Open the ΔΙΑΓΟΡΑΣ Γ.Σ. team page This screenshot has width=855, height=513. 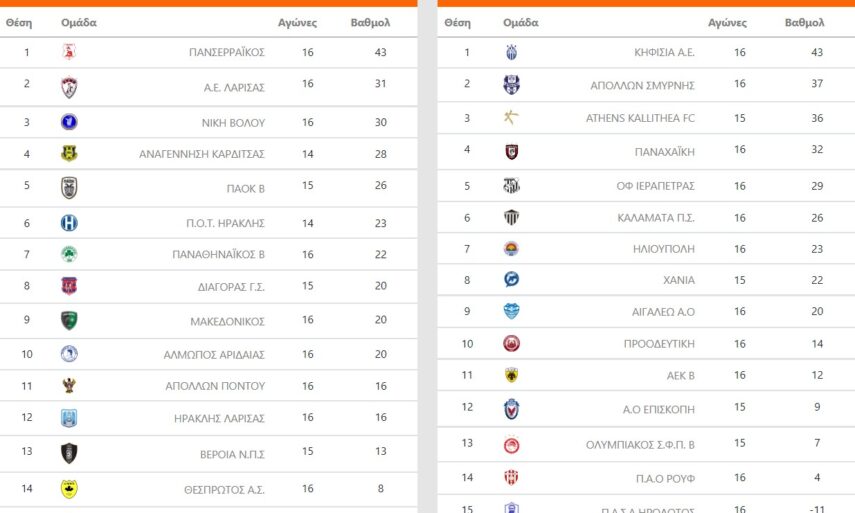[x=231, y=287]
